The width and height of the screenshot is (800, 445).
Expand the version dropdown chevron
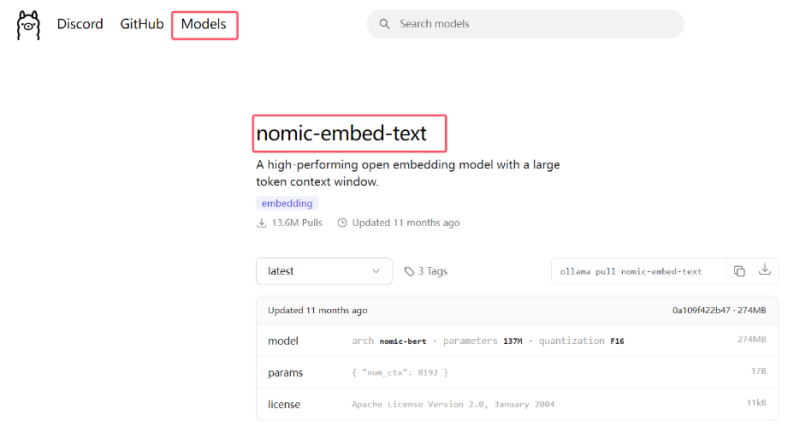point(376,271)
